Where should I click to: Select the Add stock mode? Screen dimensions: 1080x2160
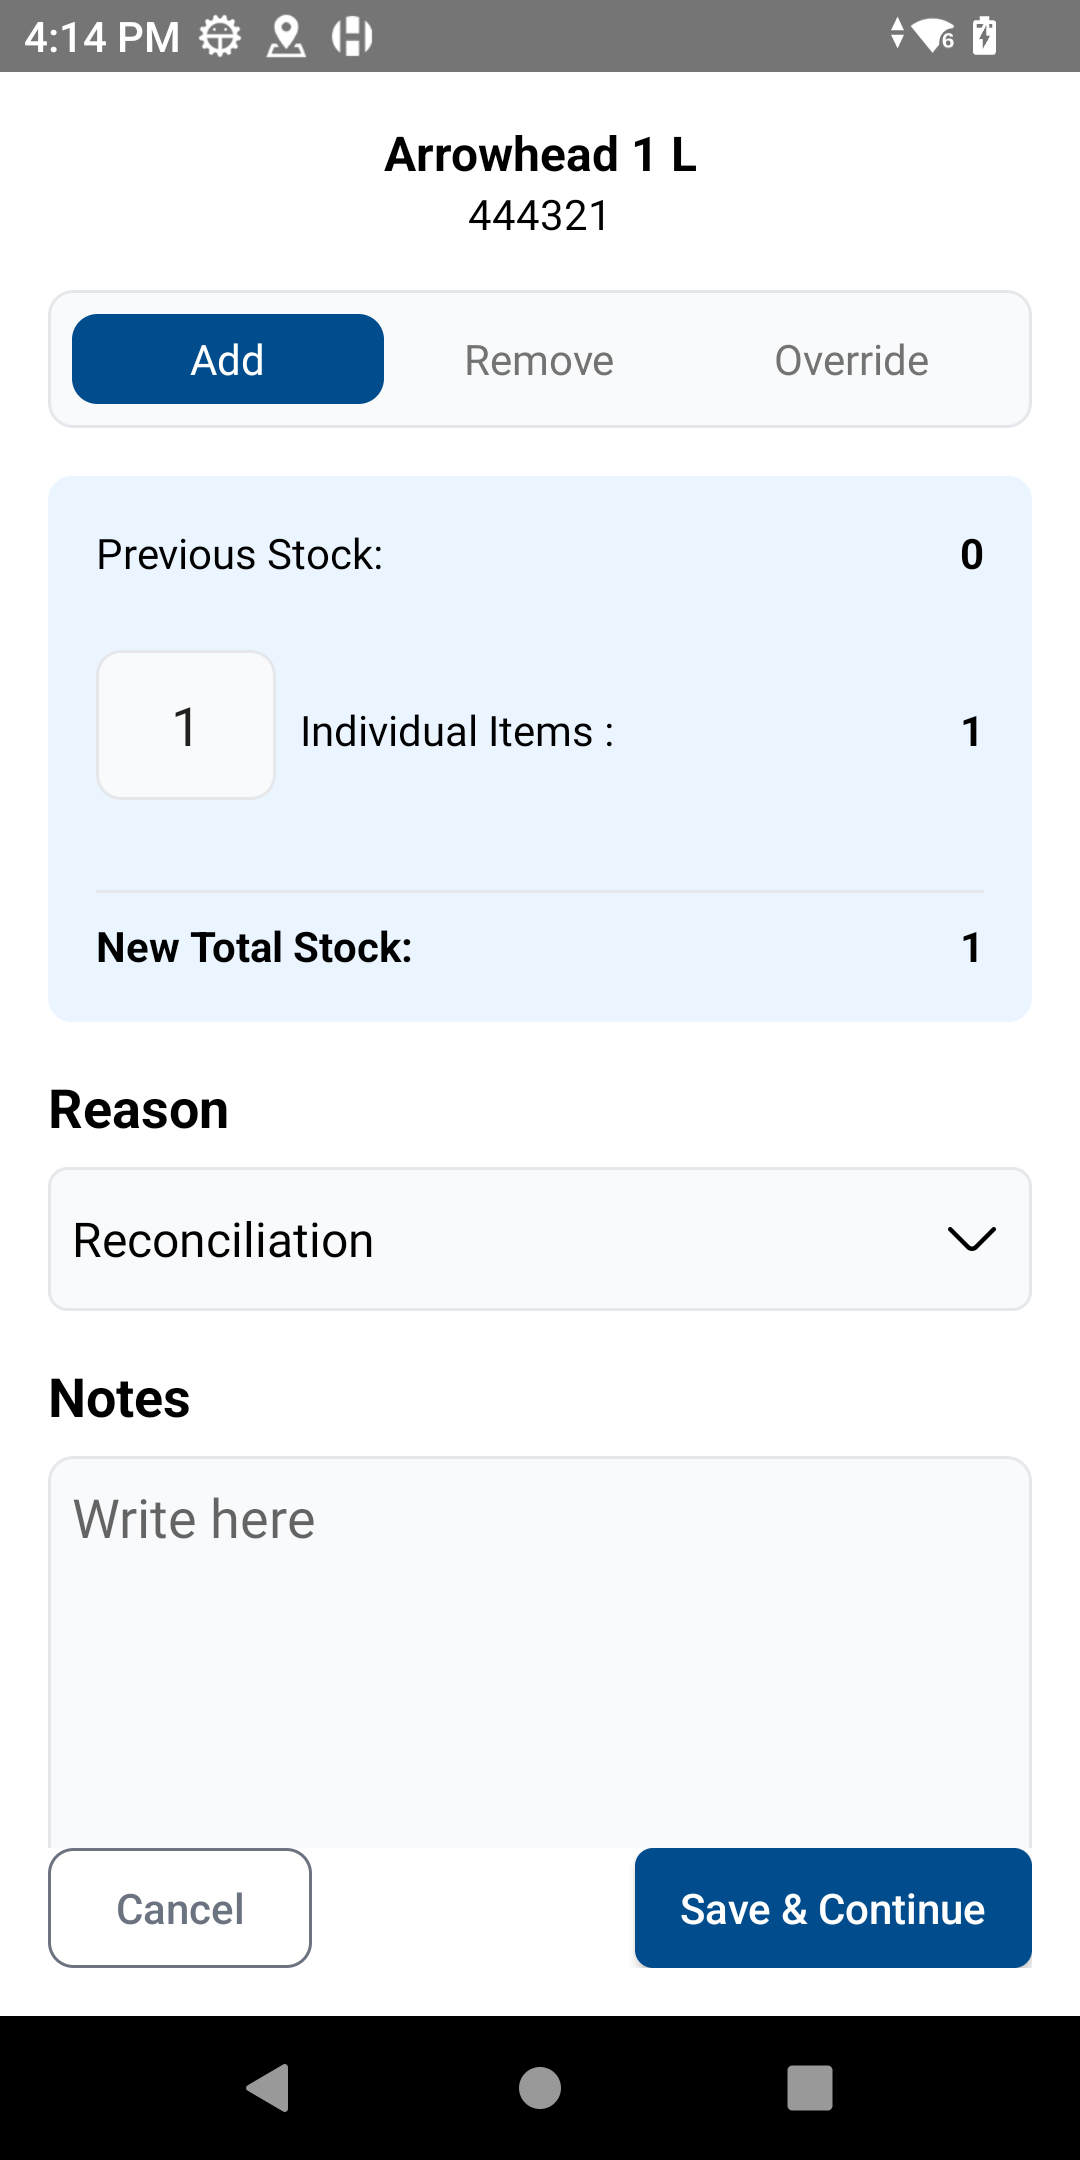pos(228,360)
